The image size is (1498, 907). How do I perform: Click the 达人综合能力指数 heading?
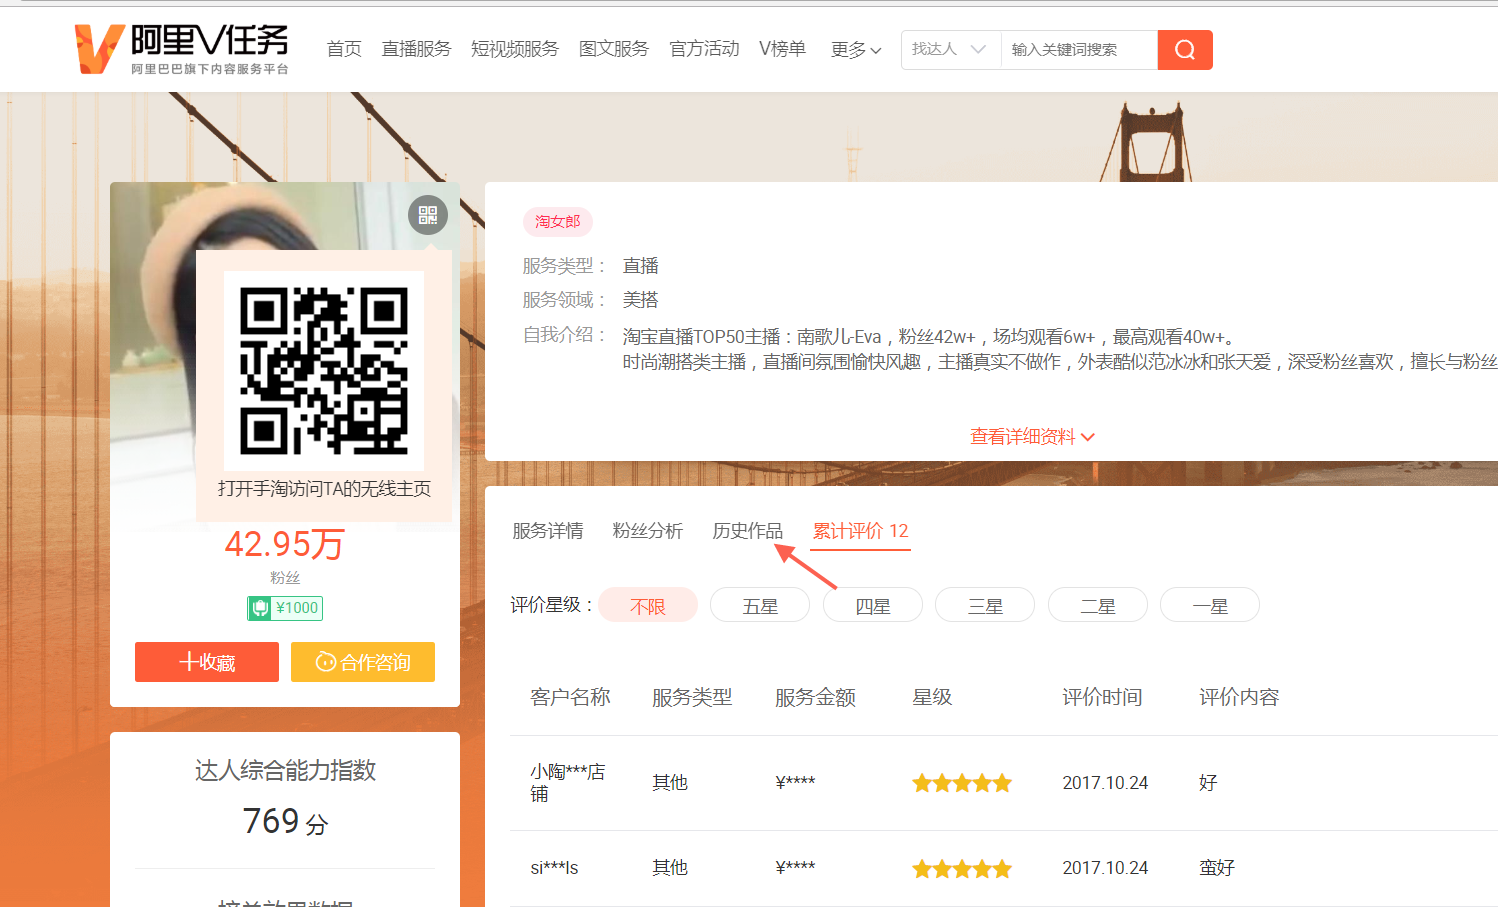tap(285, 770)
